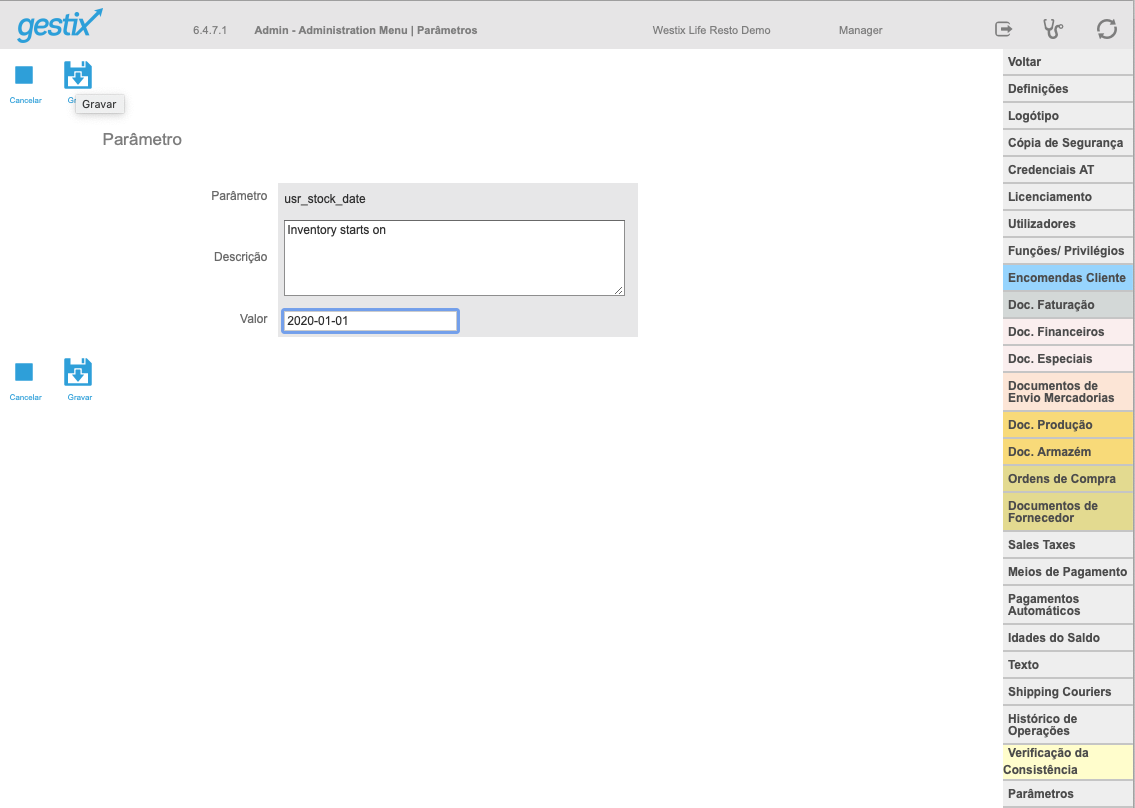
Task: Click the Westix Life Resto Demo text
Action: click(x=711, y=30)
